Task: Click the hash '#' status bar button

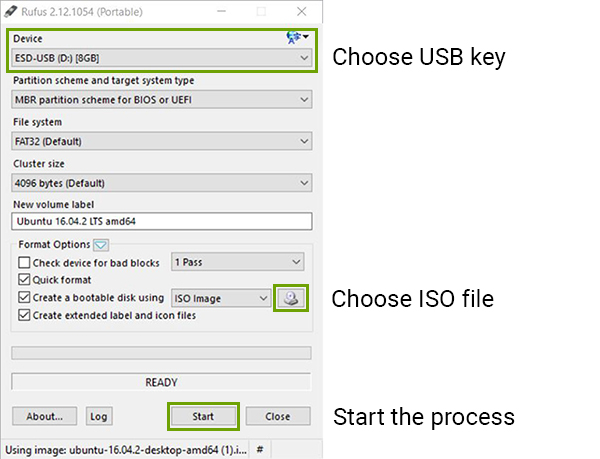Action: (259, 449)
